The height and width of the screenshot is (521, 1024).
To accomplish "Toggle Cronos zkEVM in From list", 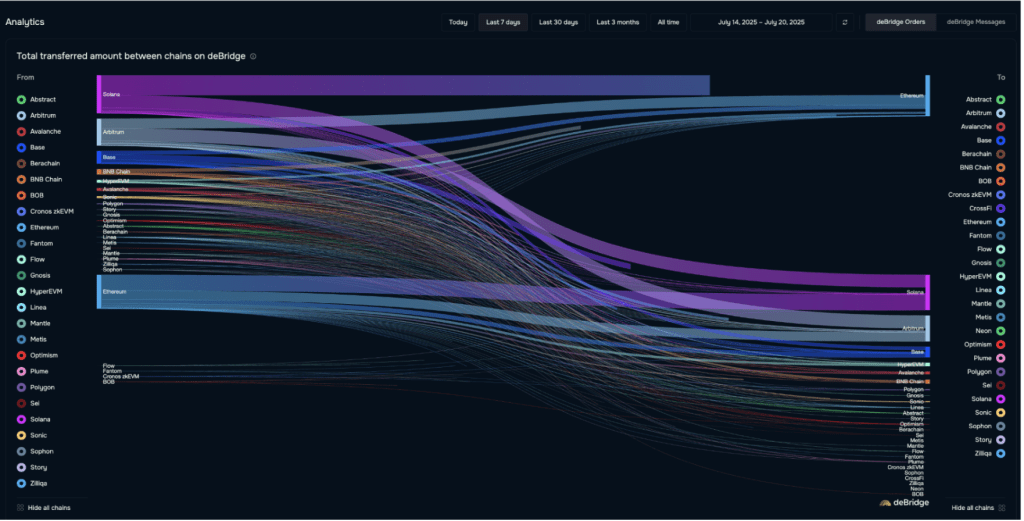I will (x=46, y=212).
